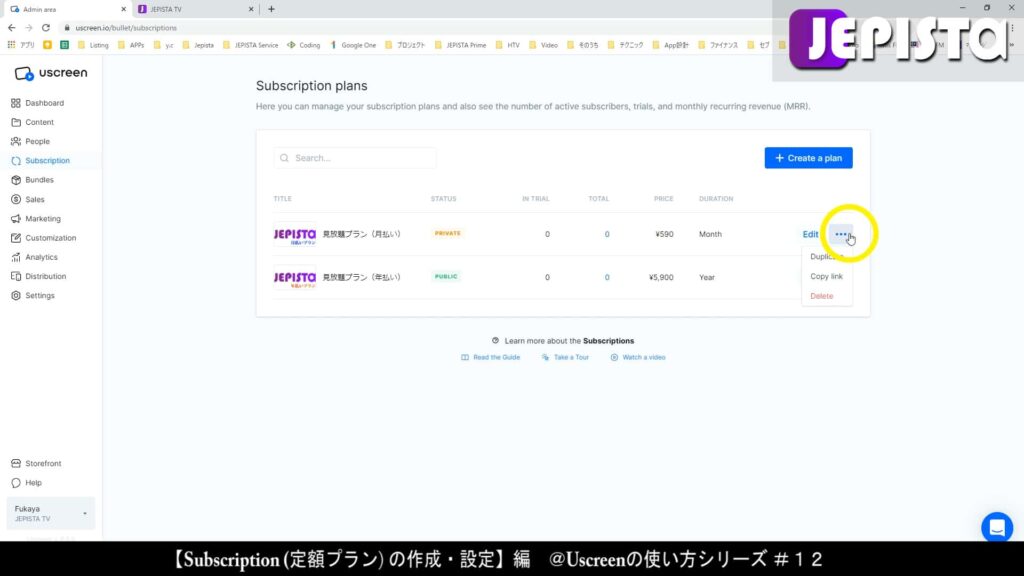
Task: Open the Jepista bookmark folder
Action: [197, 45]
